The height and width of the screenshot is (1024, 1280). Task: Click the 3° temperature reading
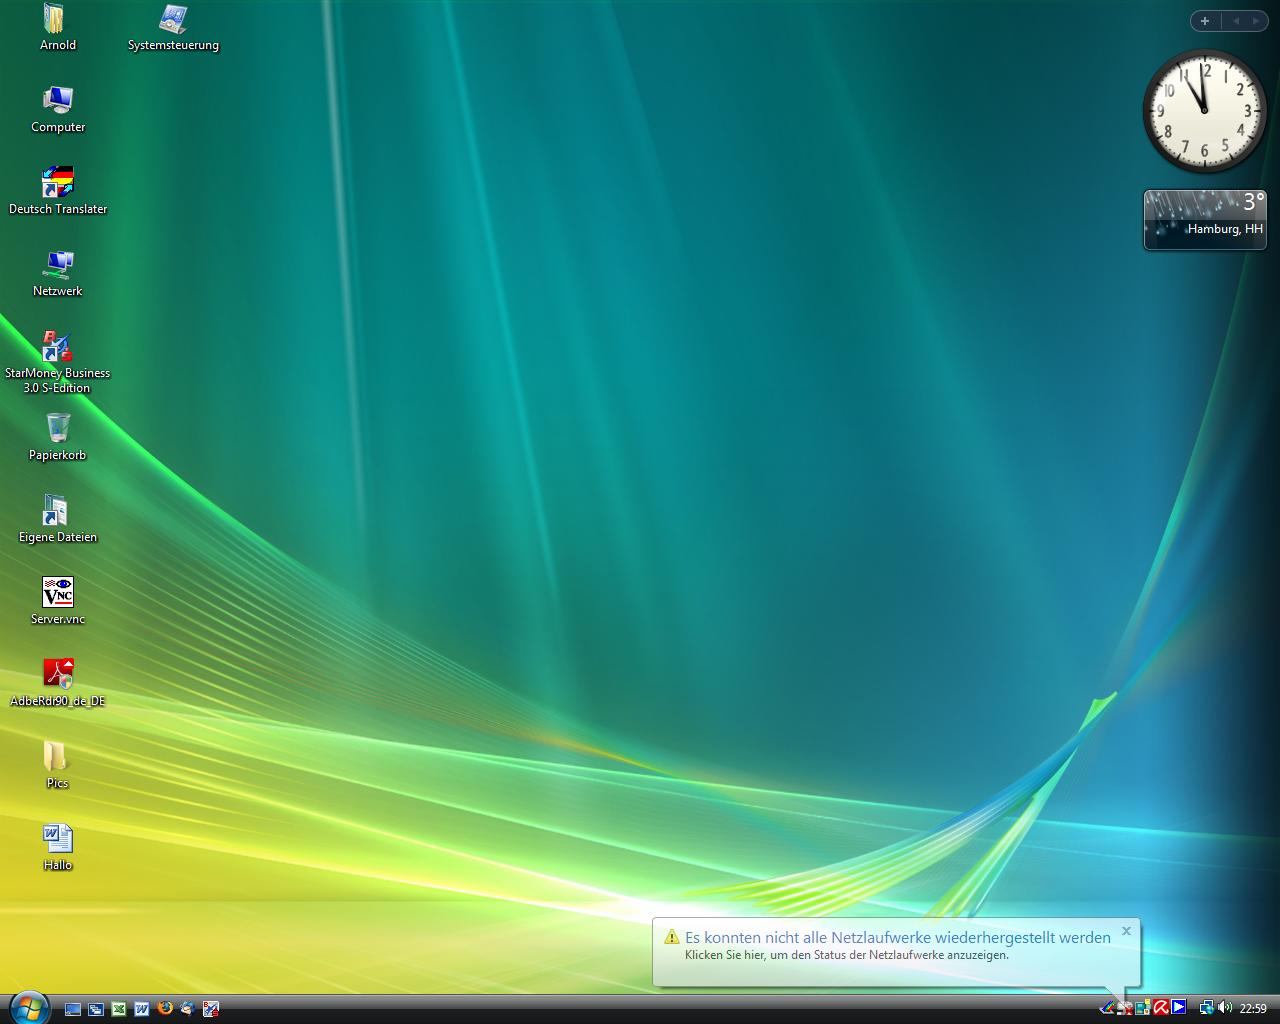click(x=1254, y=202)
